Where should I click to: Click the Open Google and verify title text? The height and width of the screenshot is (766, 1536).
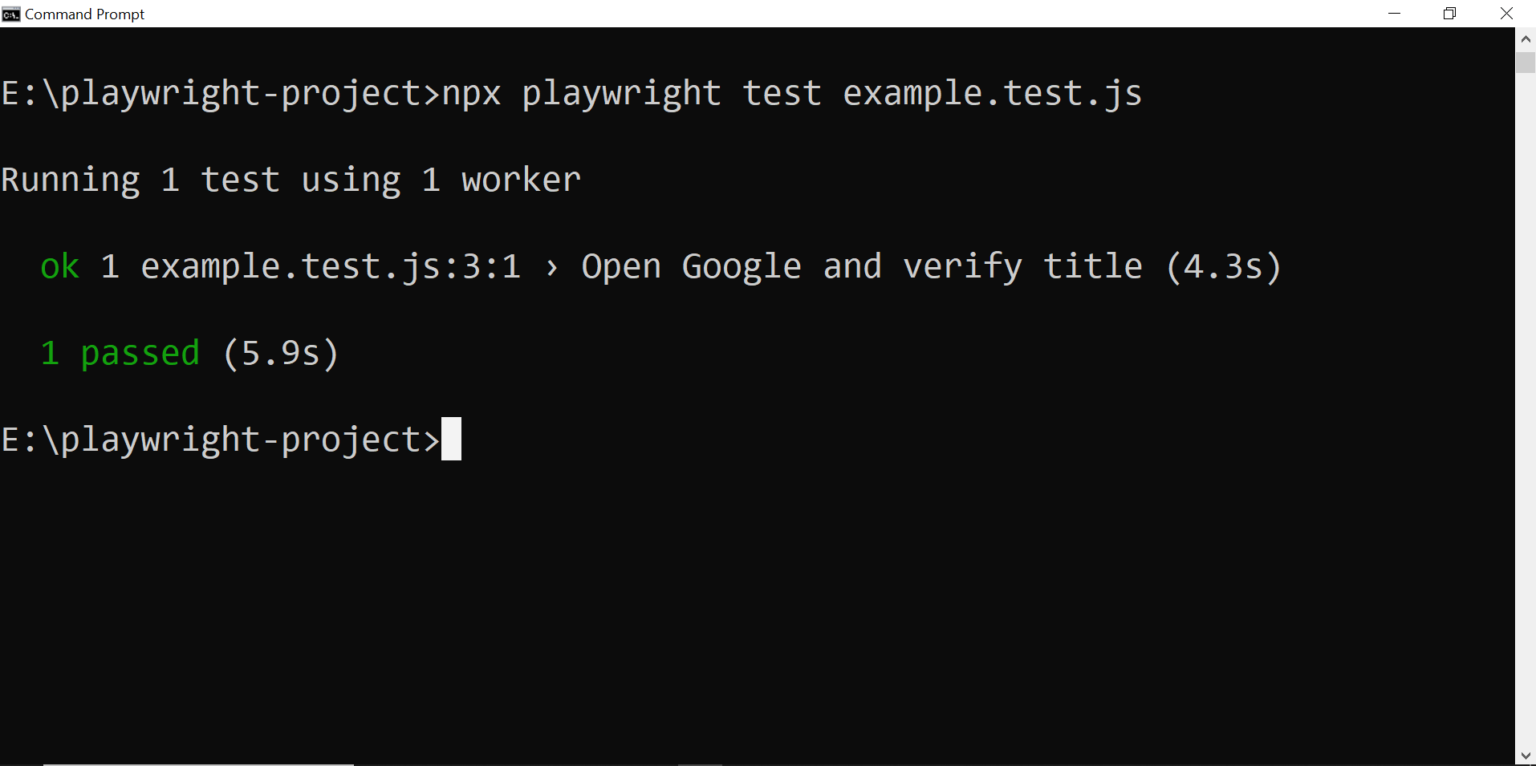click(x=860, y=266)
